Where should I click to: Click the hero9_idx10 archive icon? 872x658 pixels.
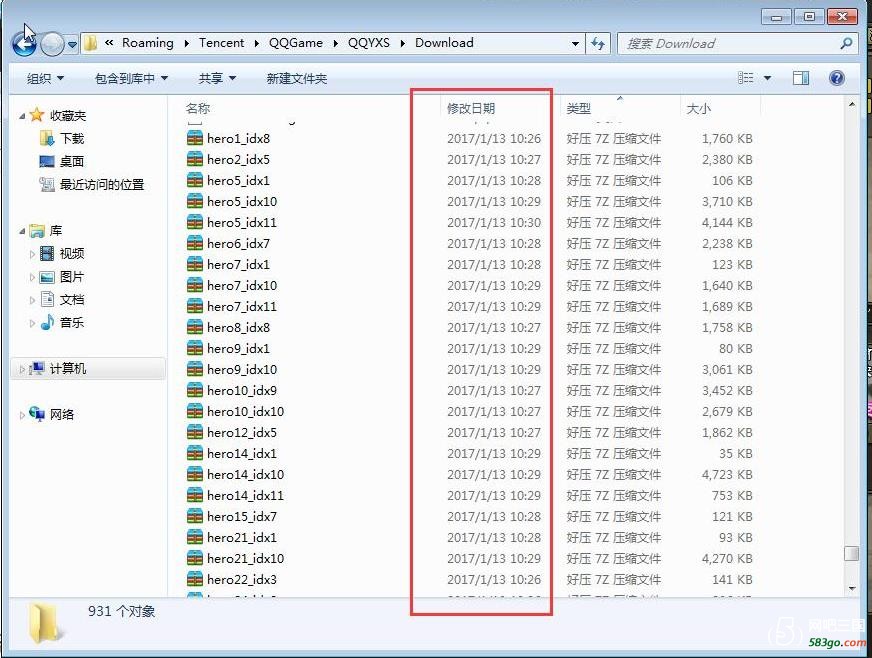(x=195, y=369)
